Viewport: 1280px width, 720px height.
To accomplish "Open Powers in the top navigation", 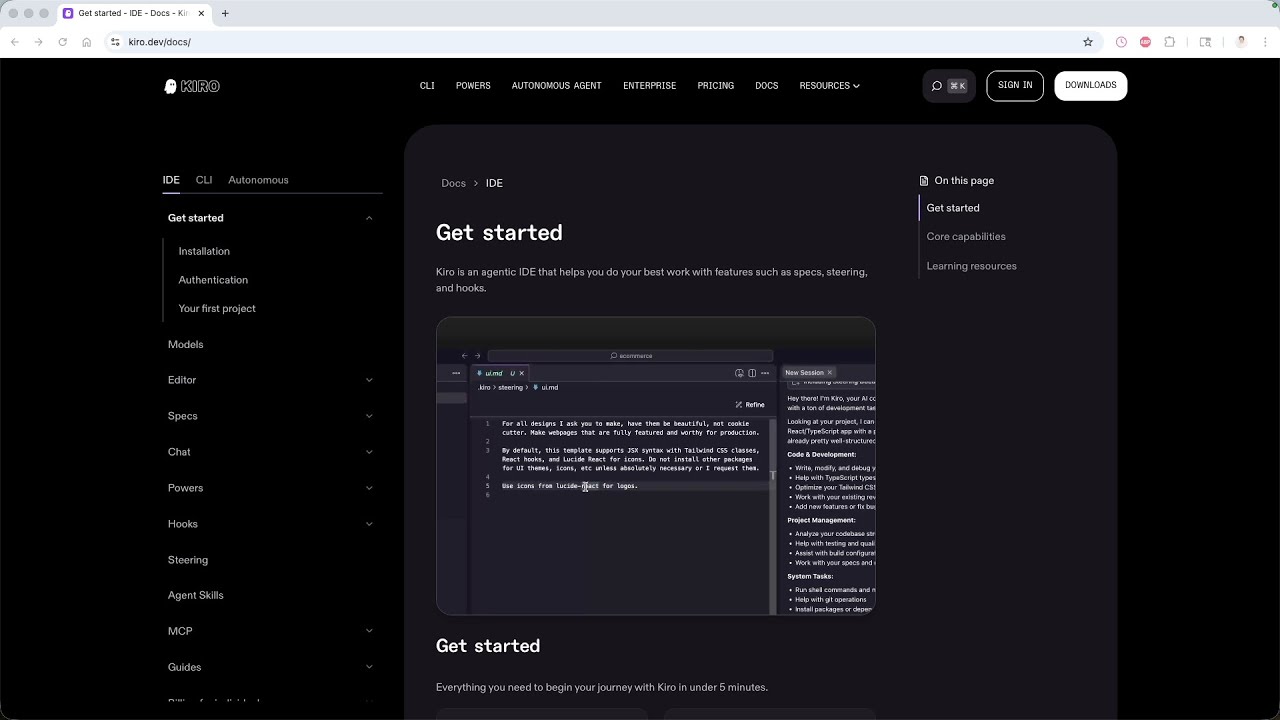I will 473,86.
